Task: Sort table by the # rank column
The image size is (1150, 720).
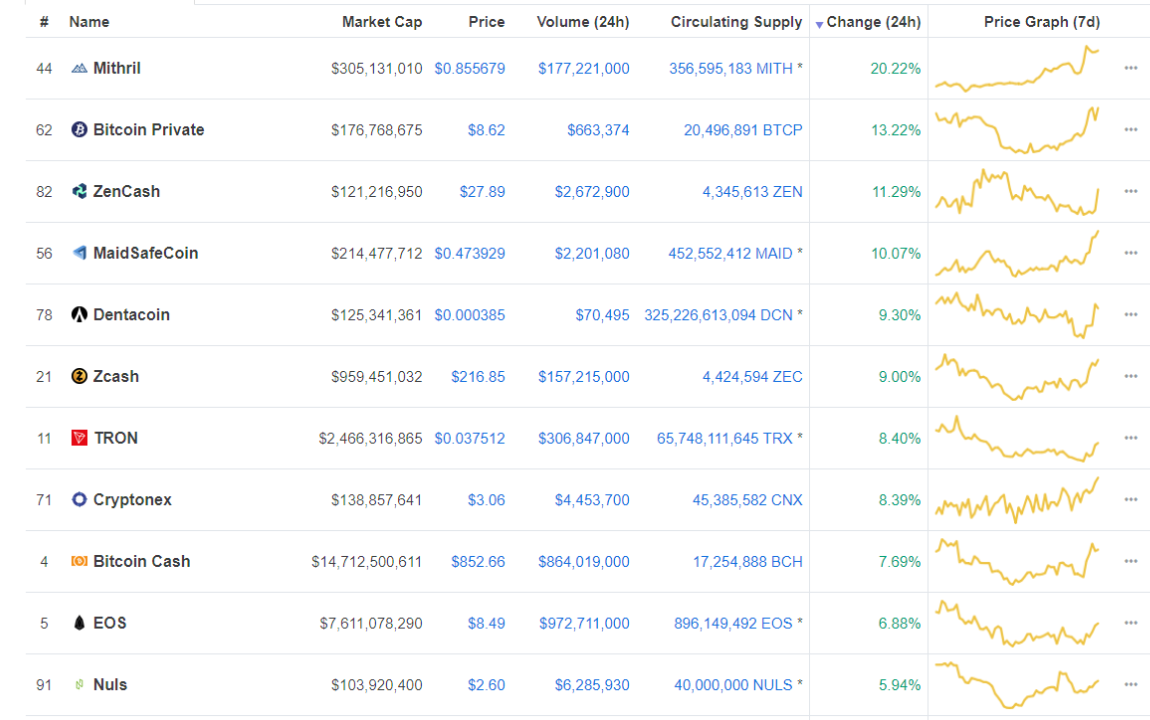Action: tap(44, 22)
